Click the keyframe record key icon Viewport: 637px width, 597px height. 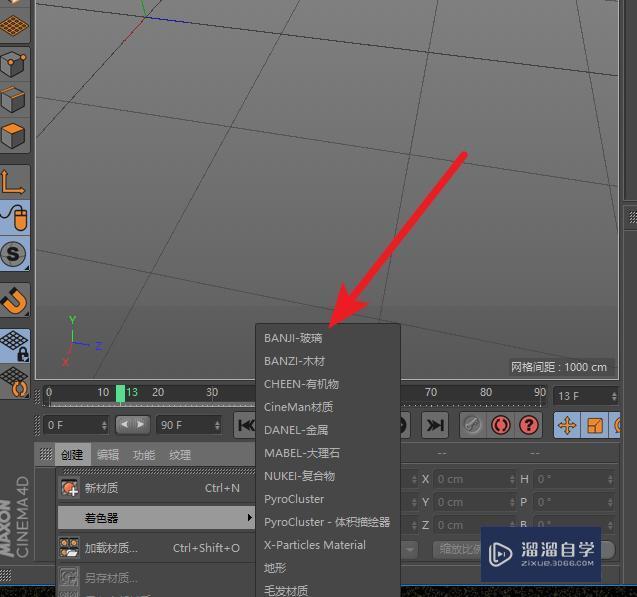point(472,425)
